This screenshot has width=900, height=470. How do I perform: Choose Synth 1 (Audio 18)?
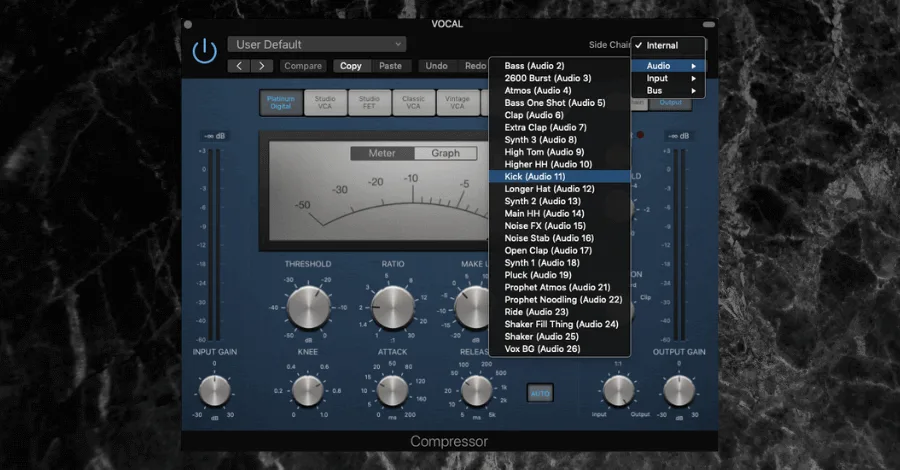pyautogui.click(x=559, y=263)
